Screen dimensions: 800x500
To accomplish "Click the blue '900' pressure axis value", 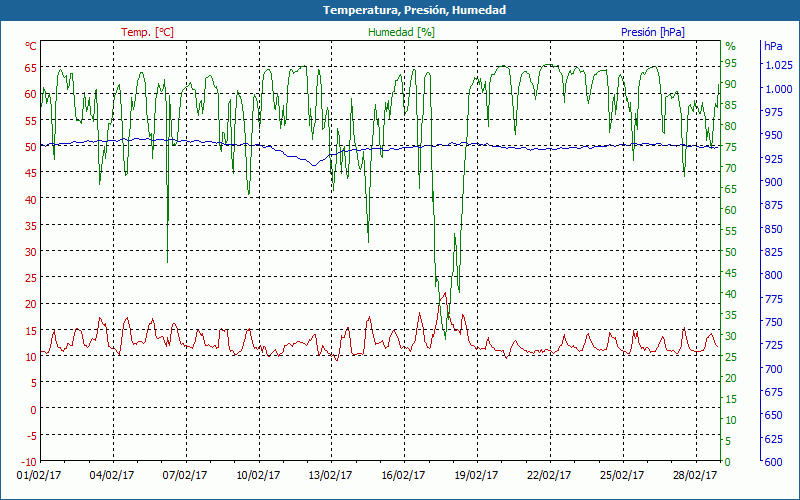I will [x=773, y=182].
